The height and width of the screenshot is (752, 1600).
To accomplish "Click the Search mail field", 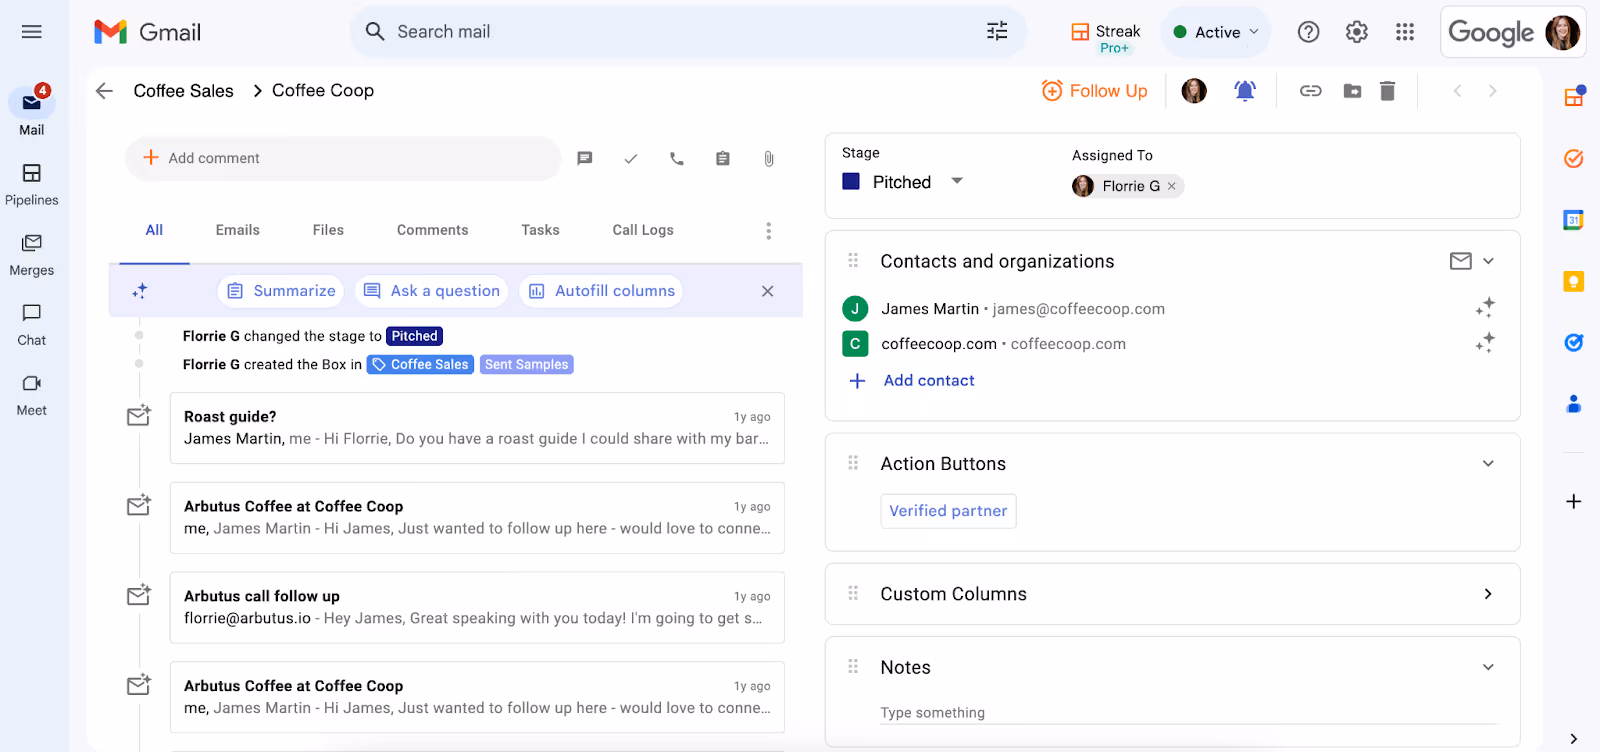I will pyautogui.click(x=688, y=32).
